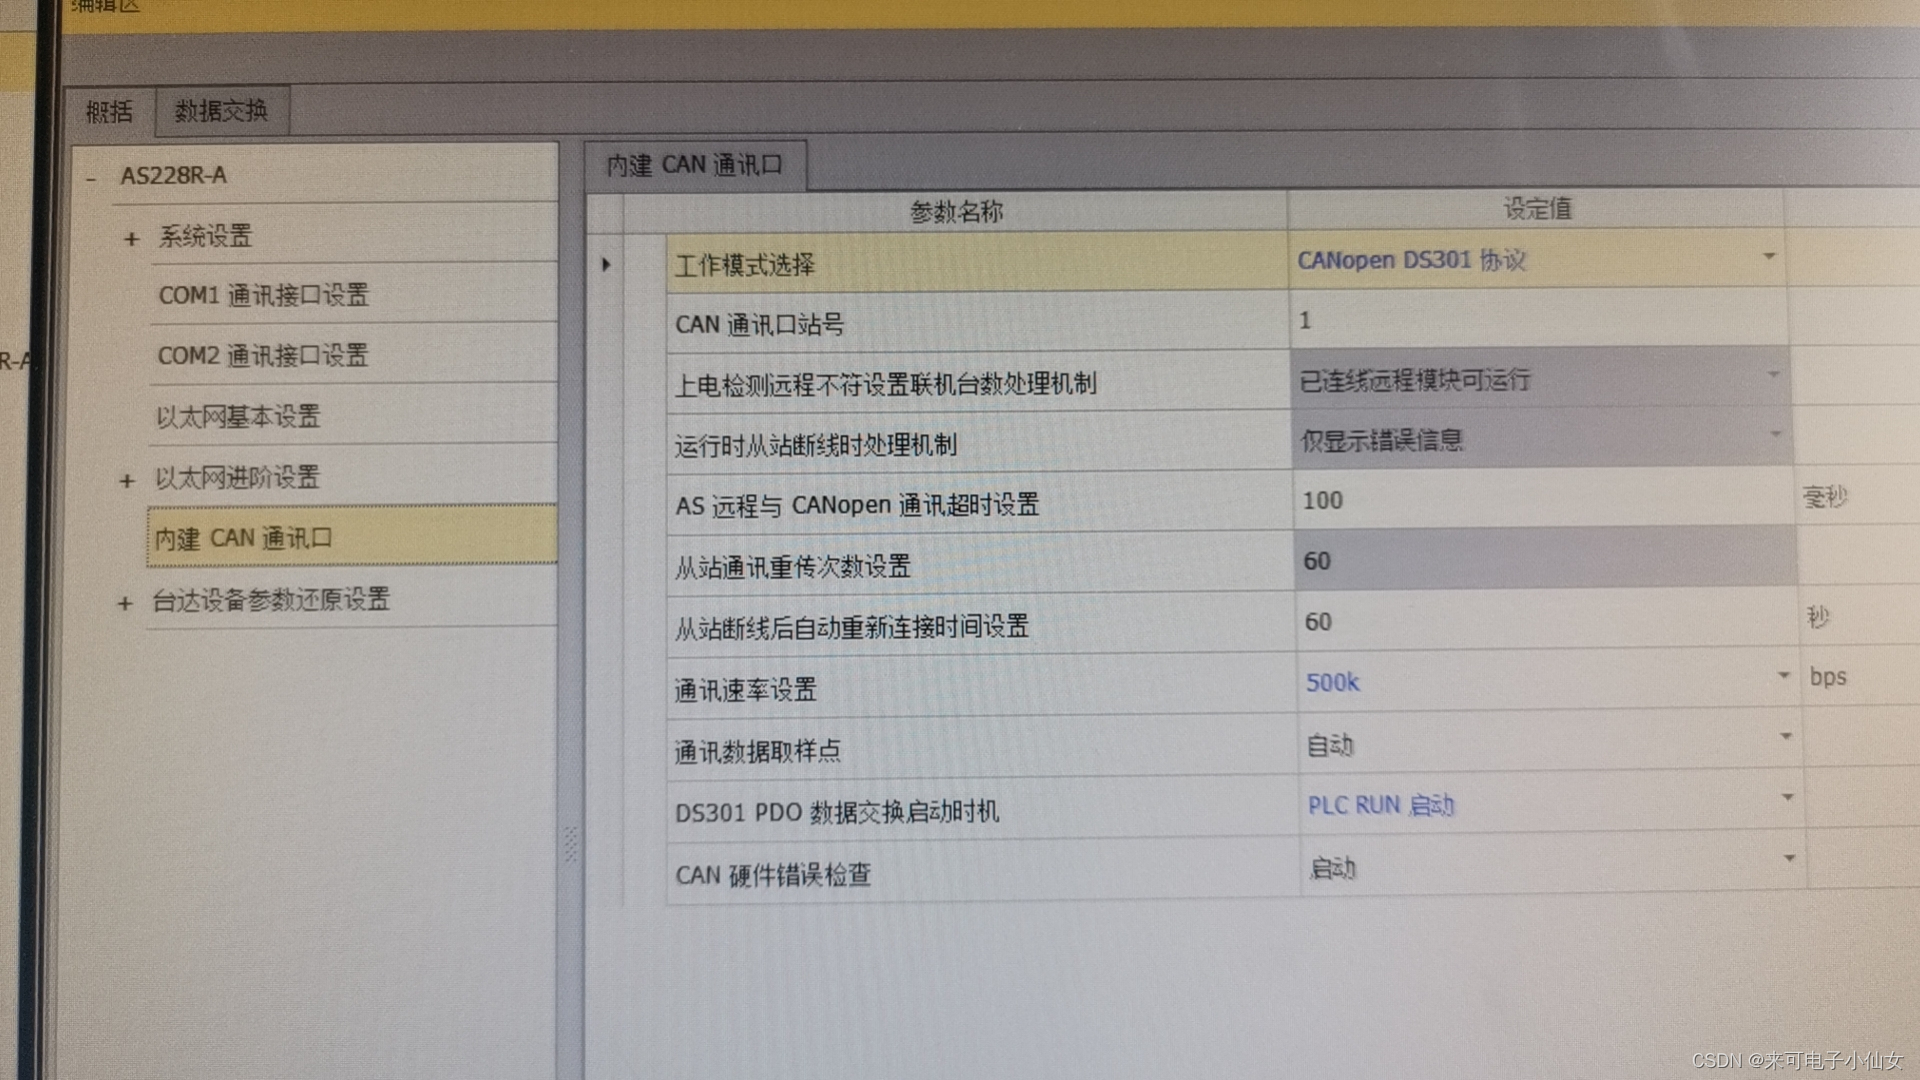The height and width of the screenshot is (1080, 1920).
Task: Click the 参数名称 column header
Action: pos(955,212)
